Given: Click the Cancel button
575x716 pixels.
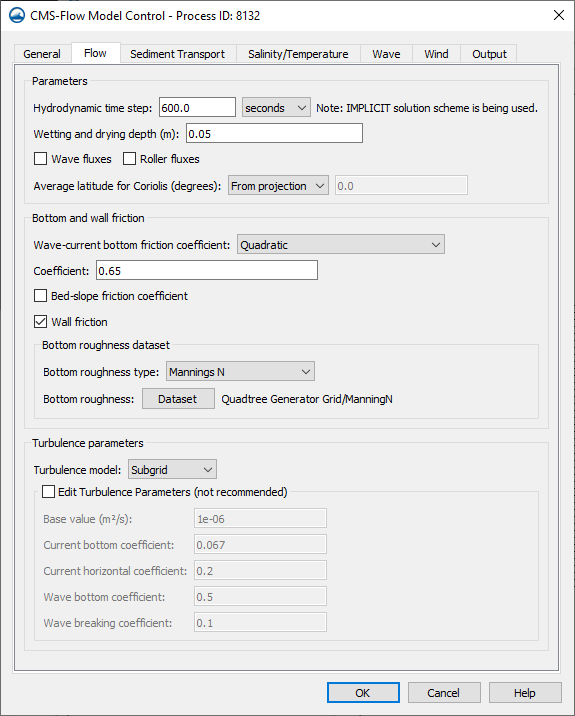Looking at the screenshot, I should point(444,693).
